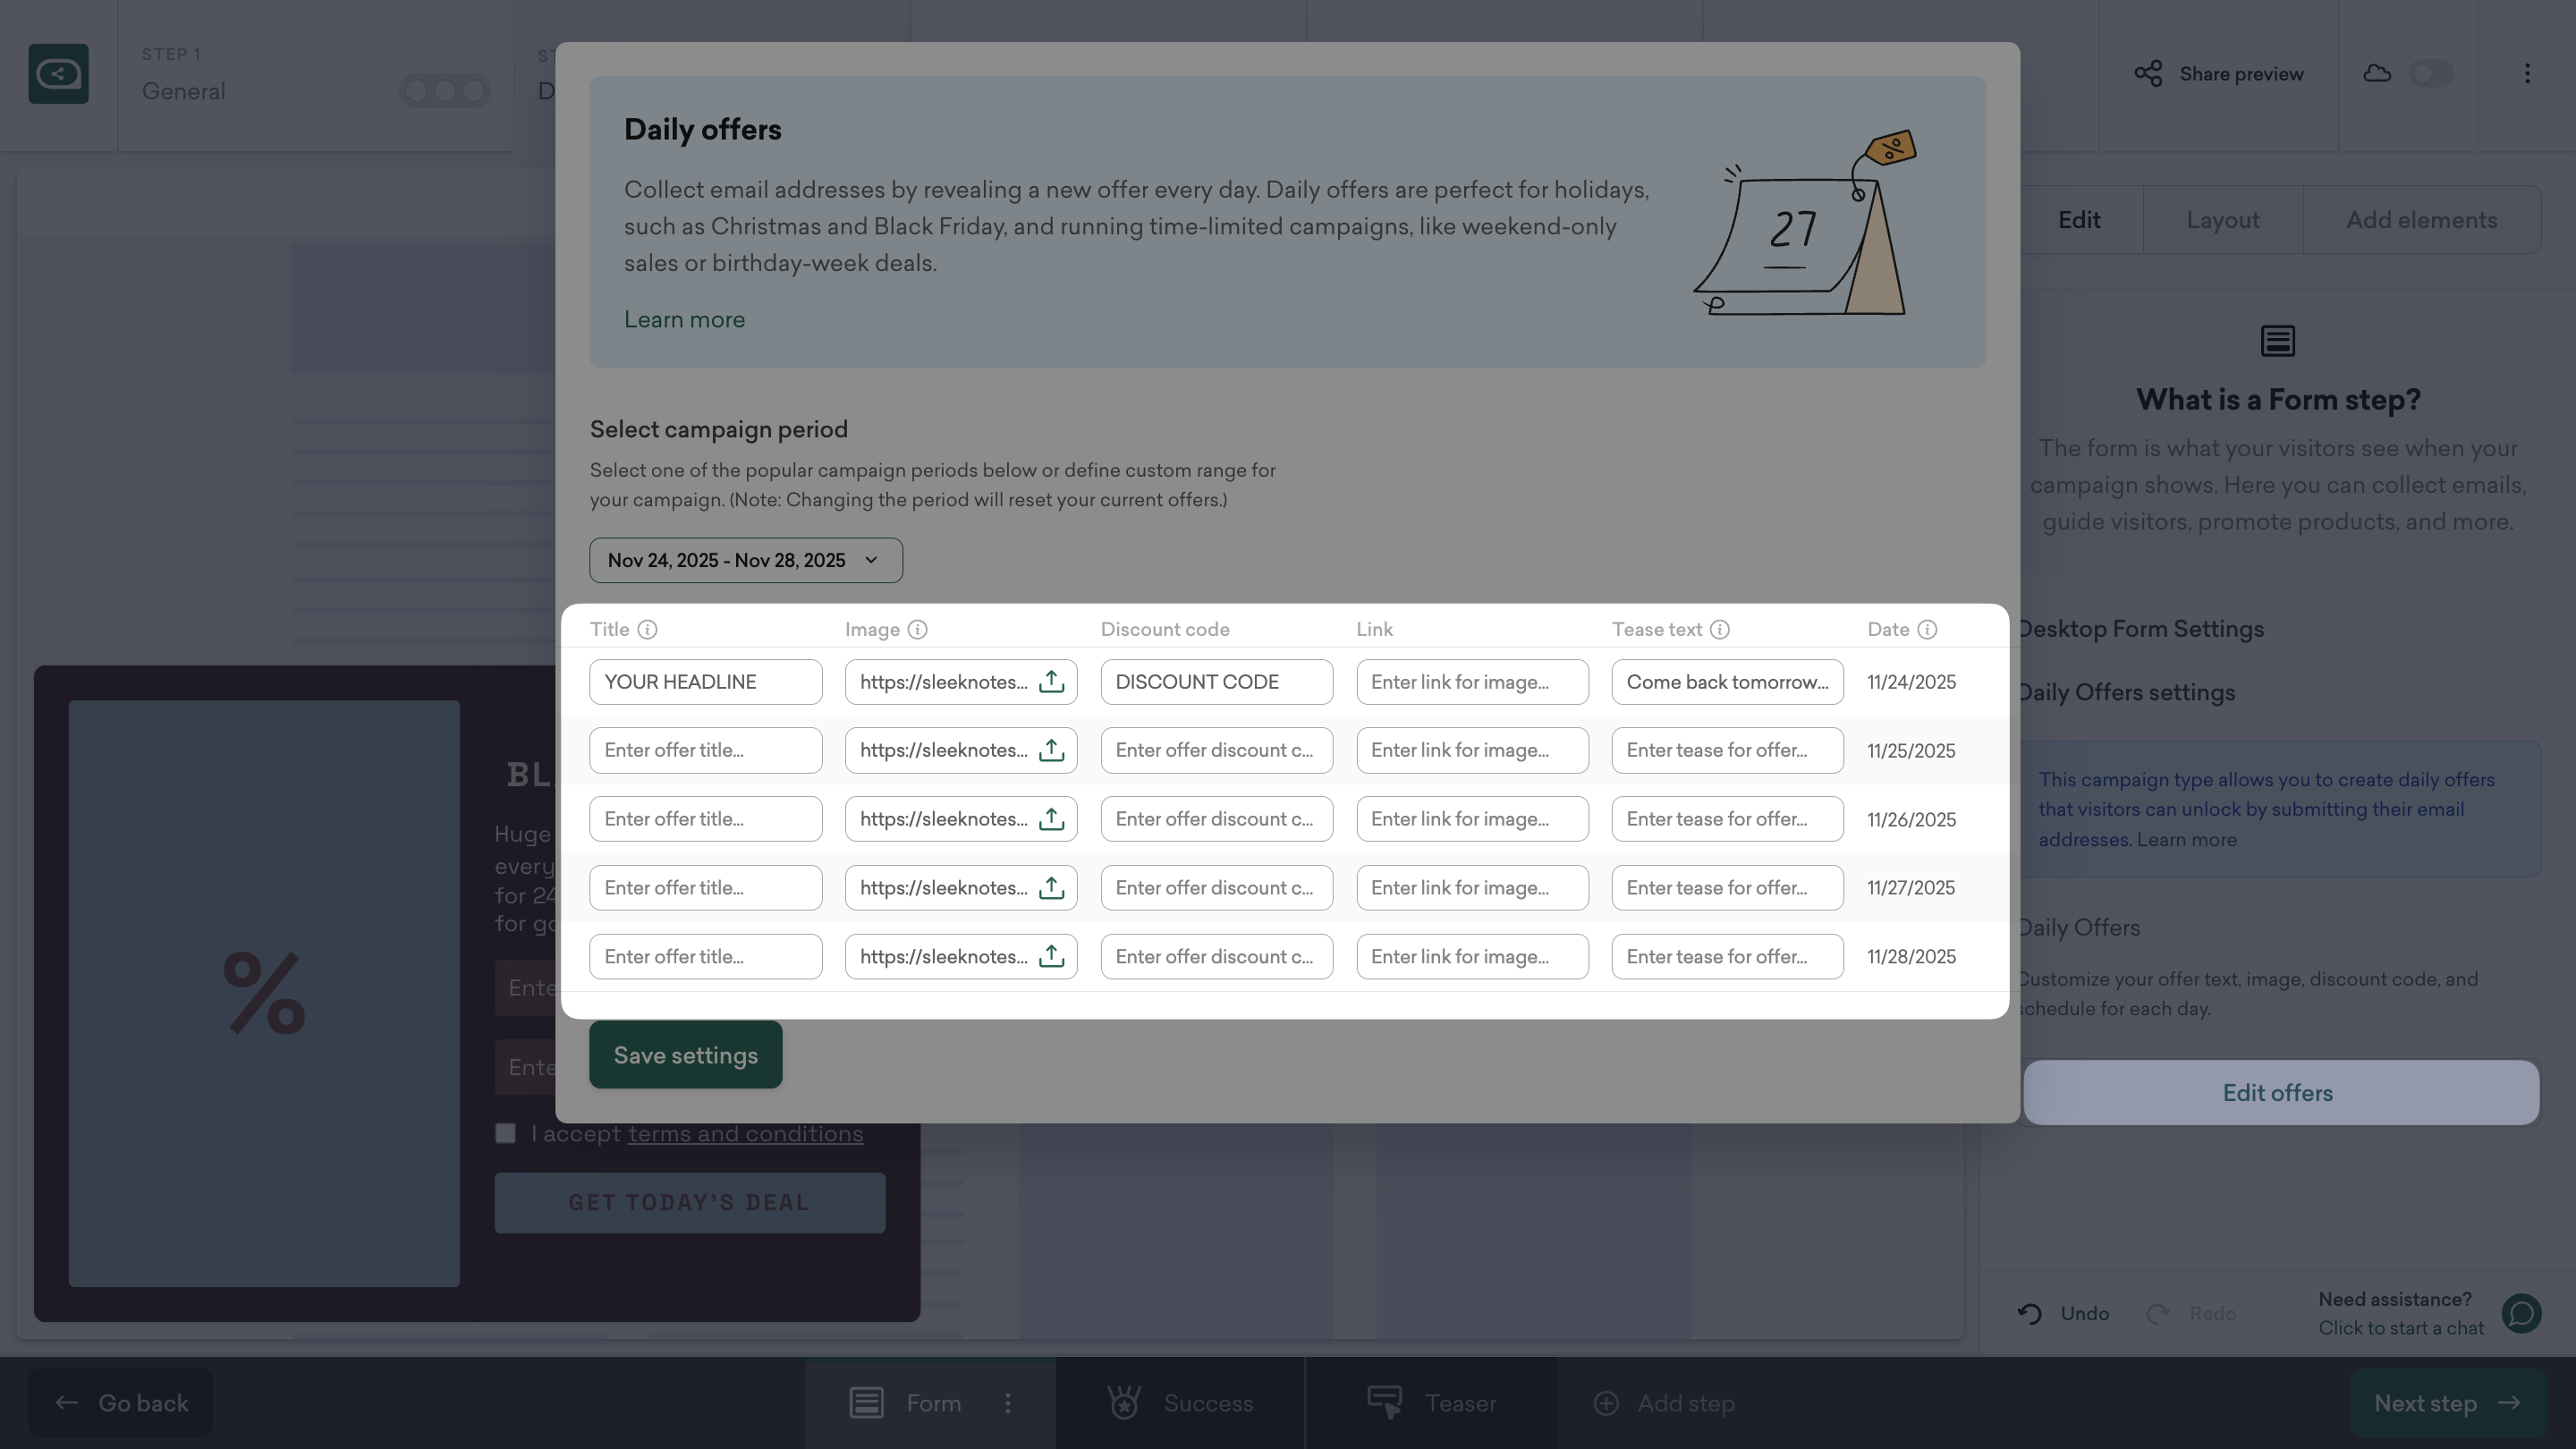Click the Save settings button
This screenshot has width=2576, height=1449.
(685, 1055)
